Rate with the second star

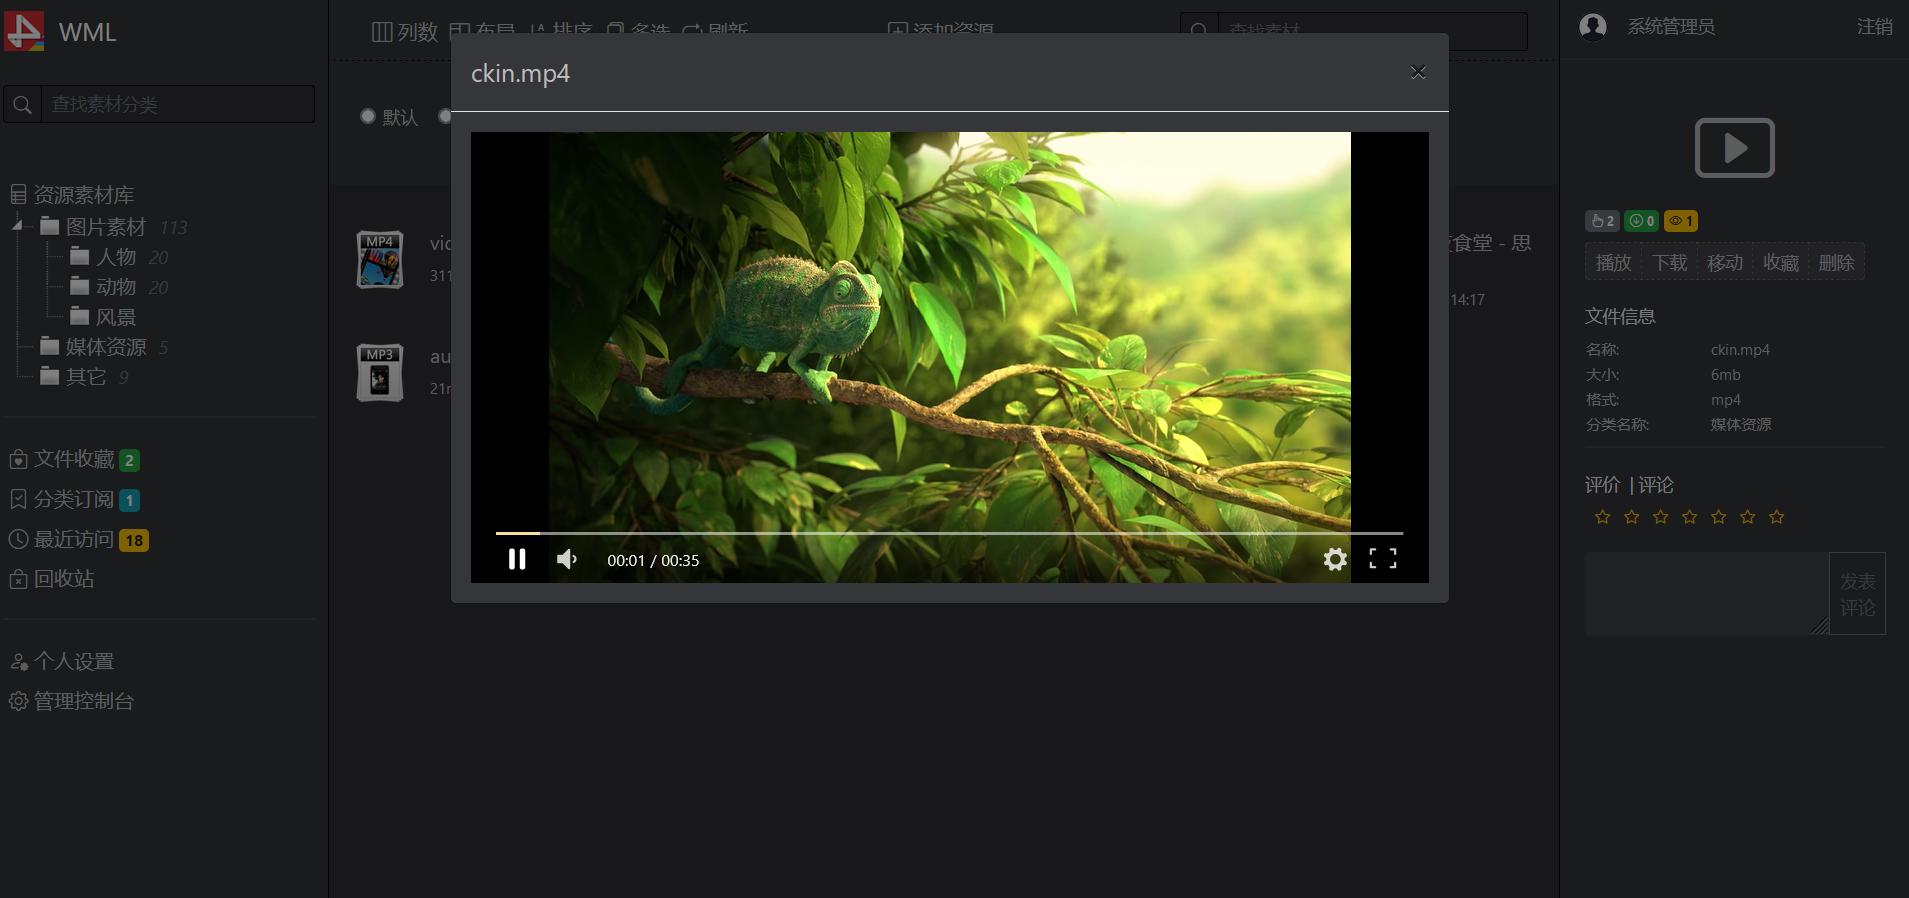(x=1632, y=517)
